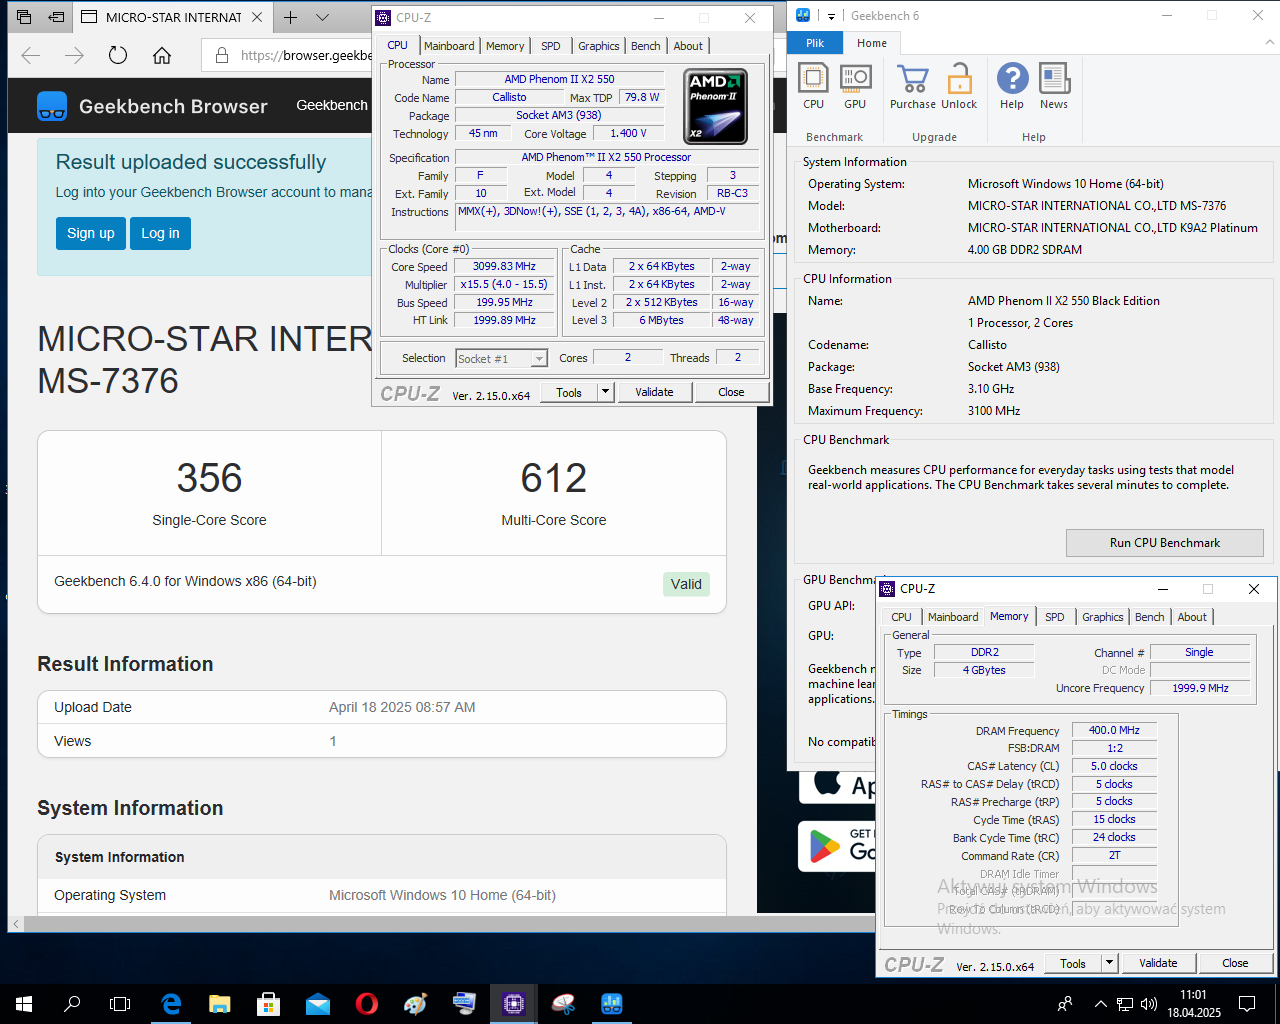Click the horizontal scrollbar left arrow
The image size is (1280, 1024).
[x=16, y=924]
